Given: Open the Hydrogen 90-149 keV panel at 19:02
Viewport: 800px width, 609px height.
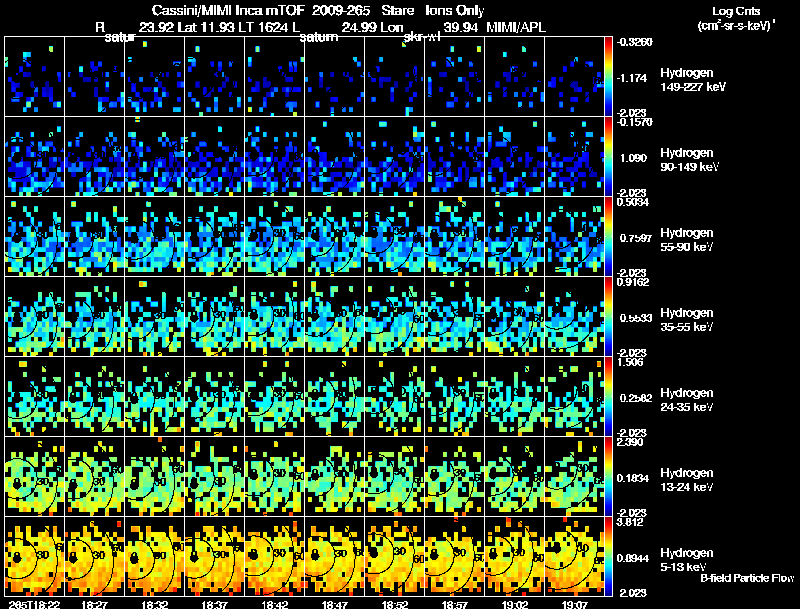Looking at the screenshot, I should 514,157.
